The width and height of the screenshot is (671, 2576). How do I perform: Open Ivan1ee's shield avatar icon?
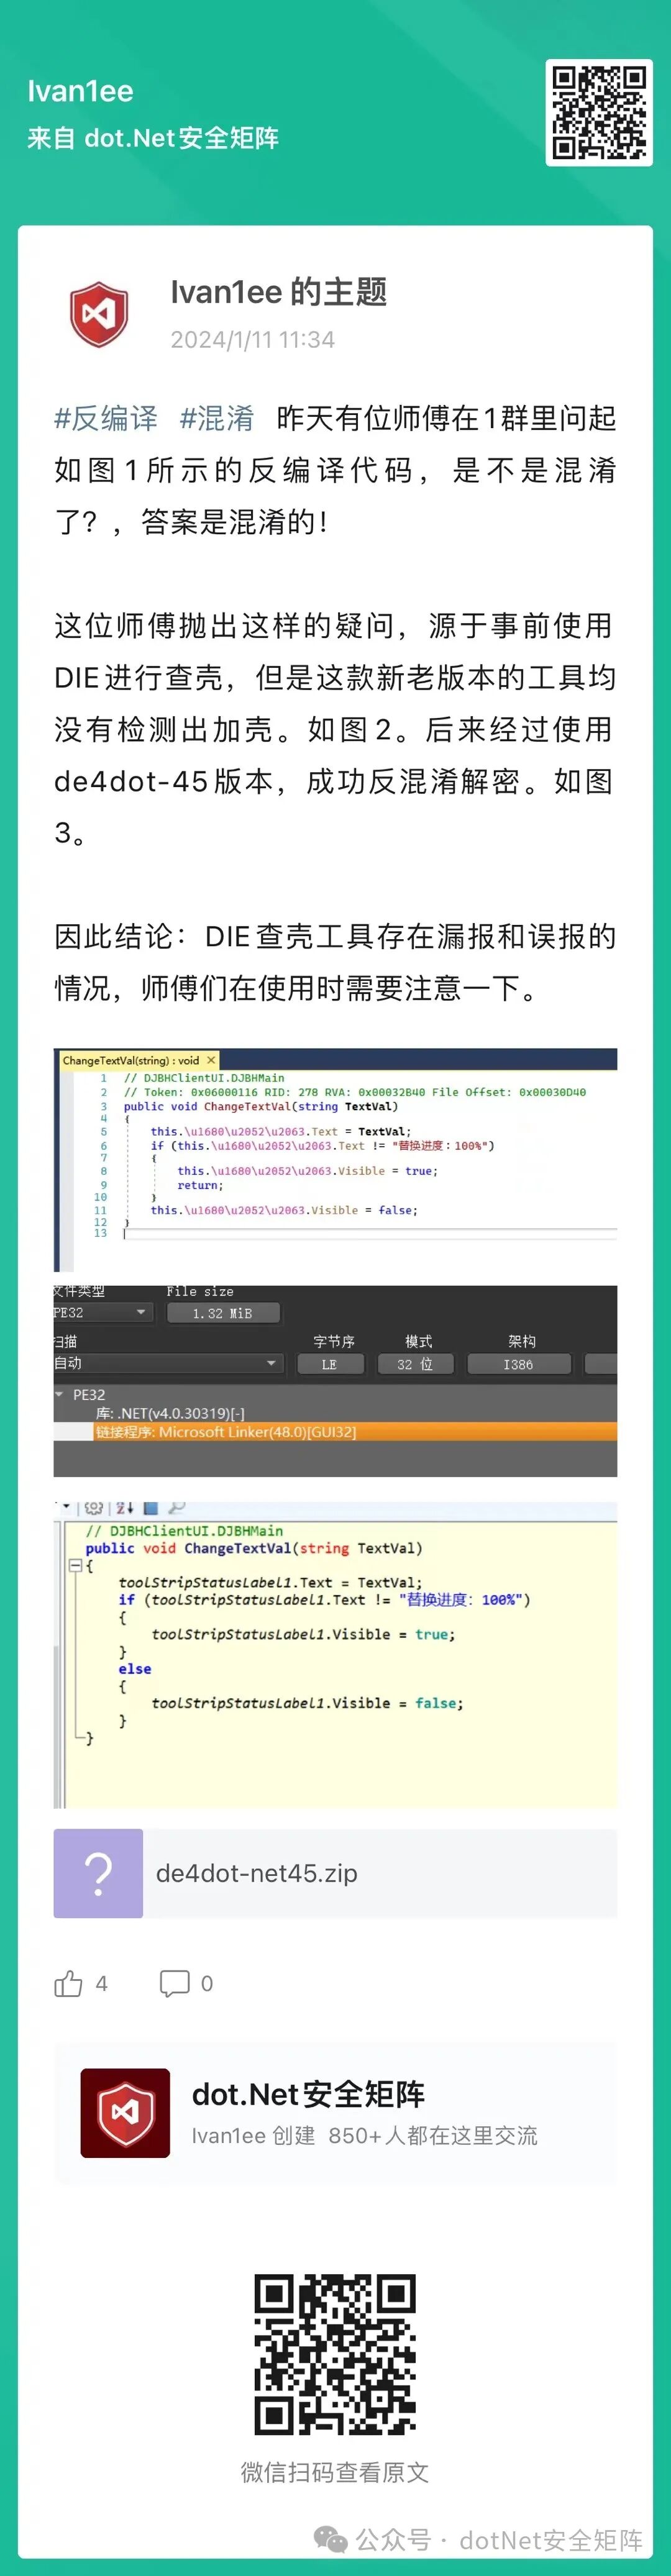point(99,314)
